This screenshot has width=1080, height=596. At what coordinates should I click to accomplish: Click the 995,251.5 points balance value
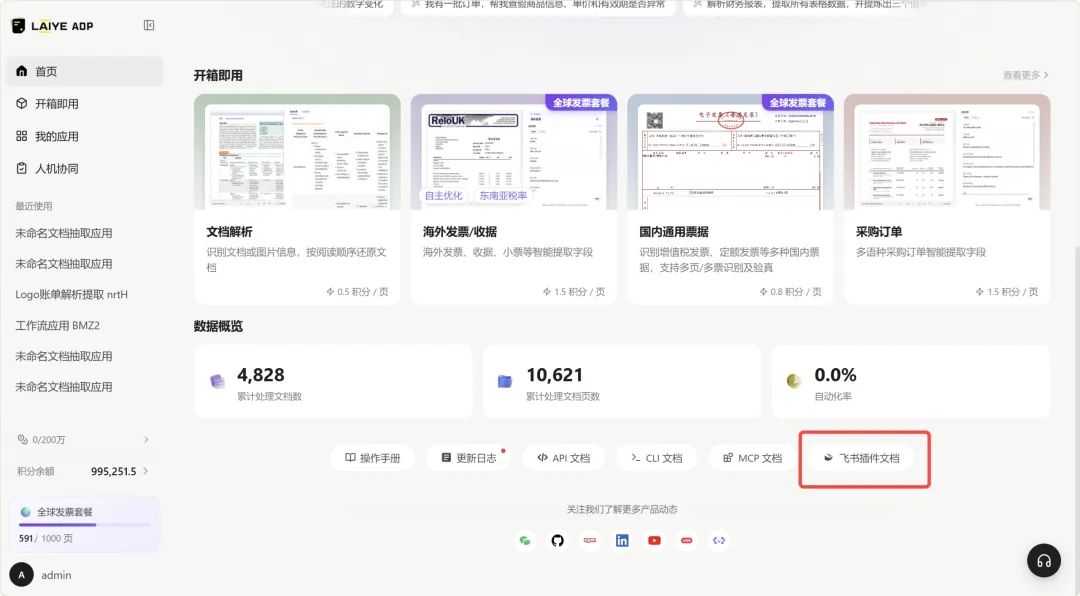[x=114, y=471]
